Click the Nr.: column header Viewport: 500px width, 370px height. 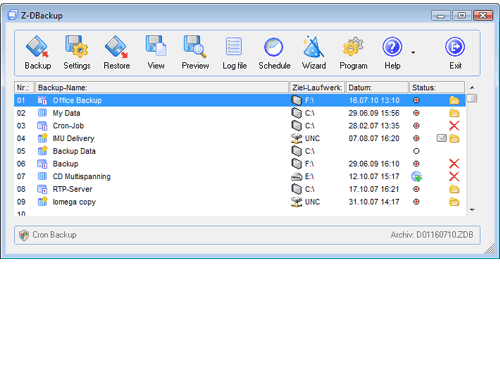24,87
